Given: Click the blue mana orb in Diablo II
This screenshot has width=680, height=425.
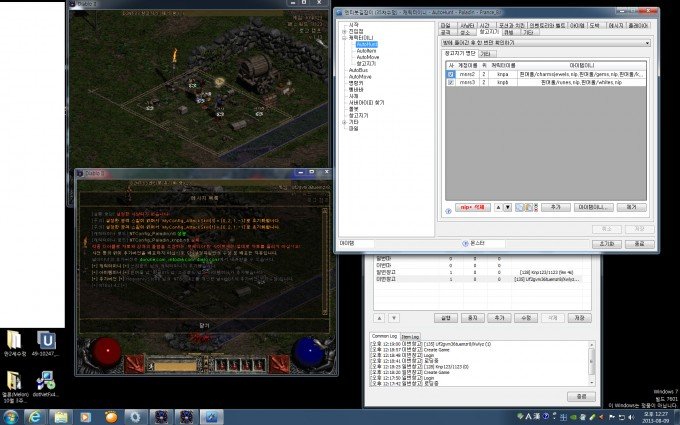Looking at the screenshot, I should tap(309, 351).
